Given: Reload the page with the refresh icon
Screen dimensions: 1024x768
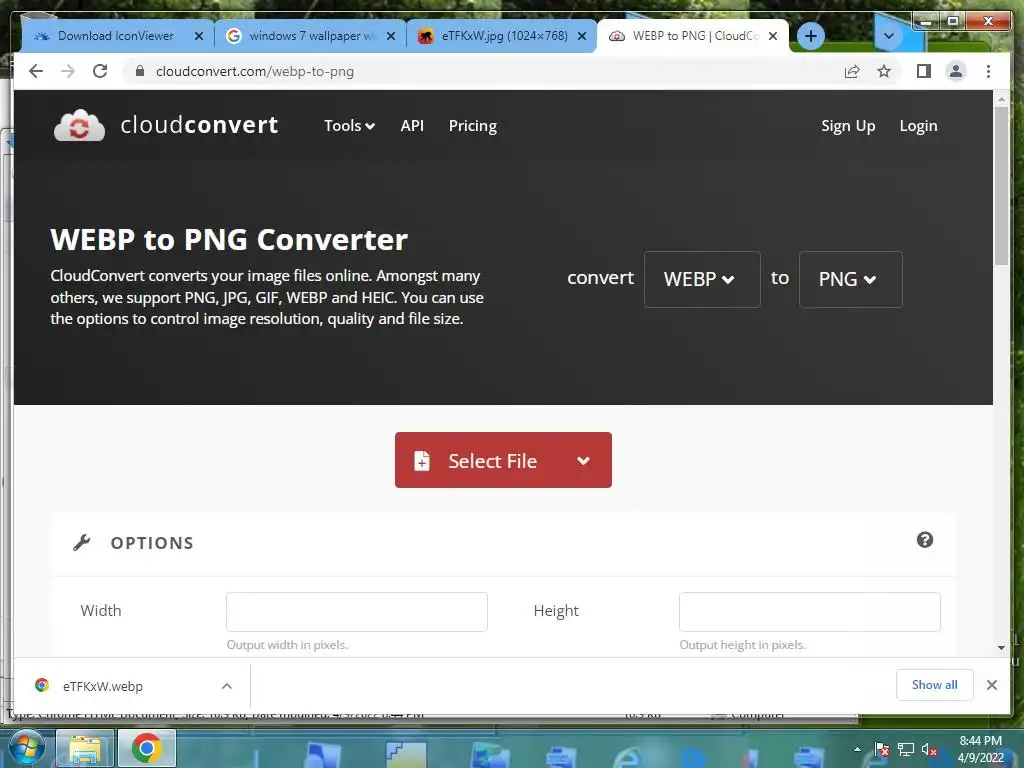Looking at the screenshot, I should pos(100,71).
